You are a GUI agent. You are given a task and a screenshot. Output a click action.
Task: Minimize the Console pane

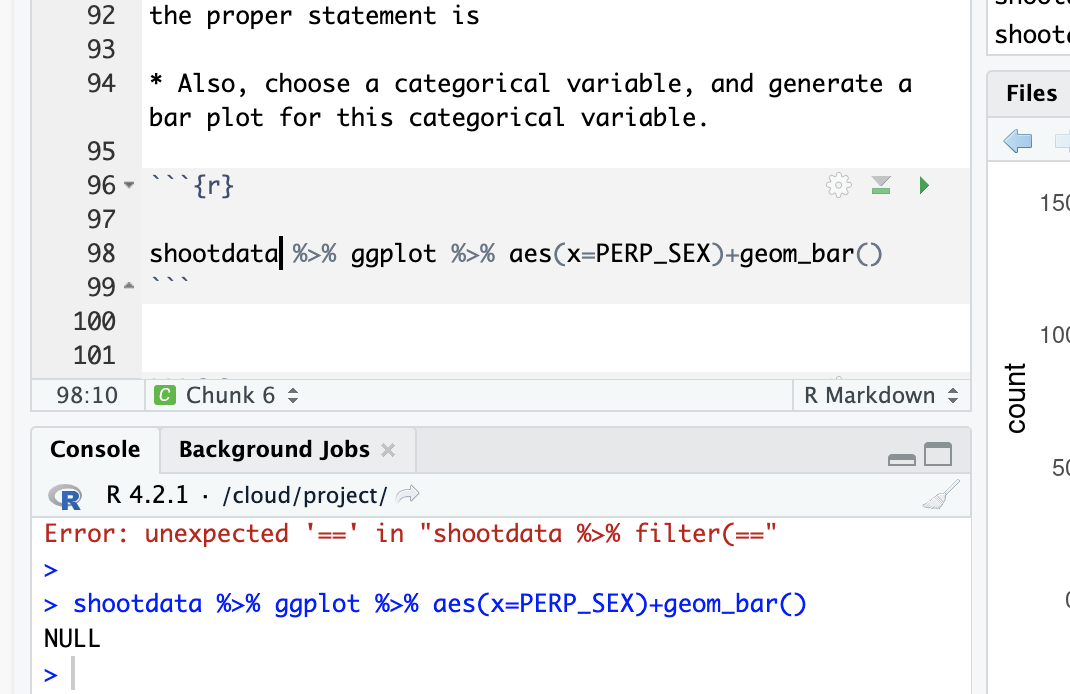(901, 459)
